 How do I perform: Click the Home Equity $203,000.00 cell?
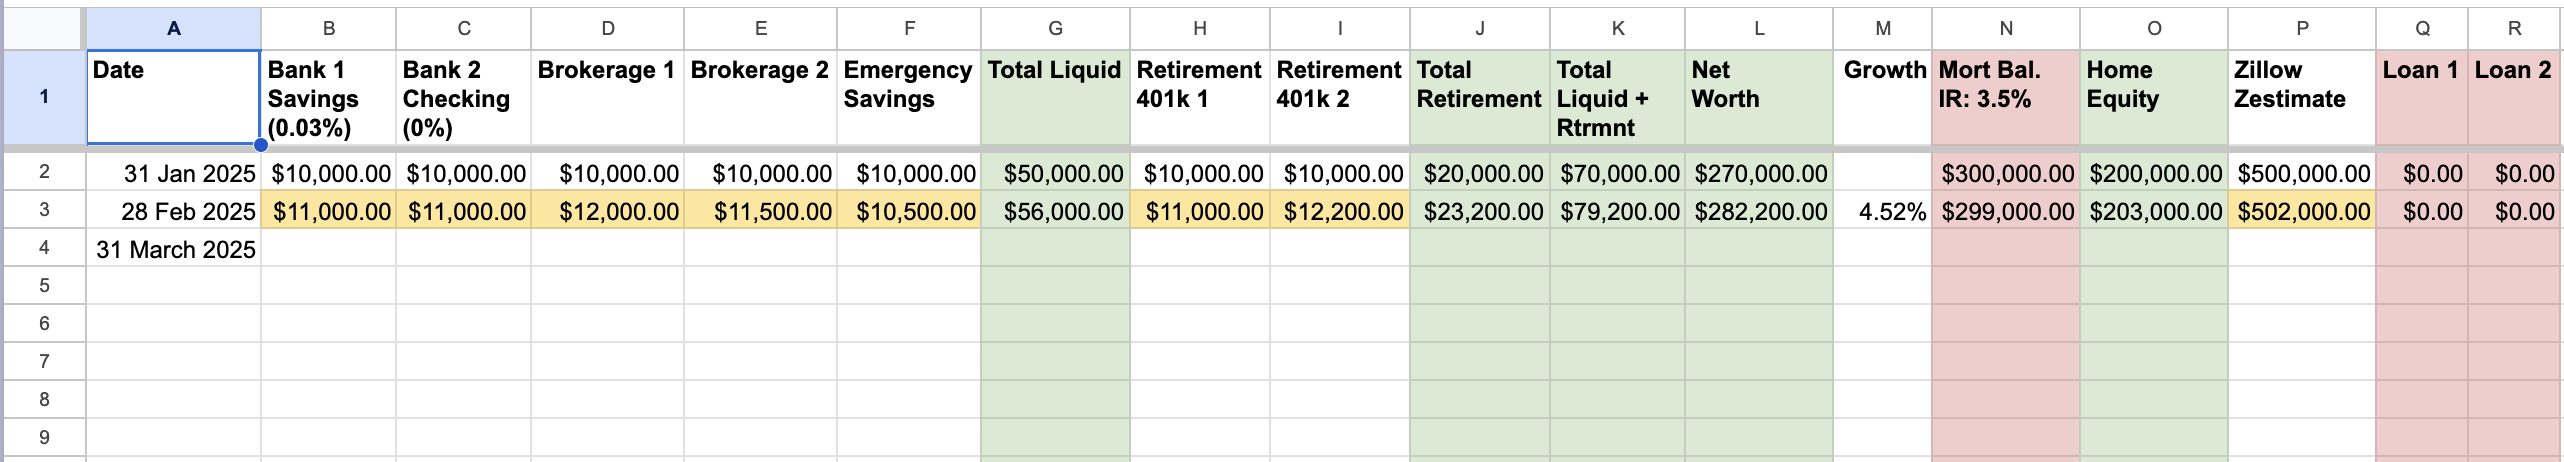pyautogui.click(x=2154, y=211)
